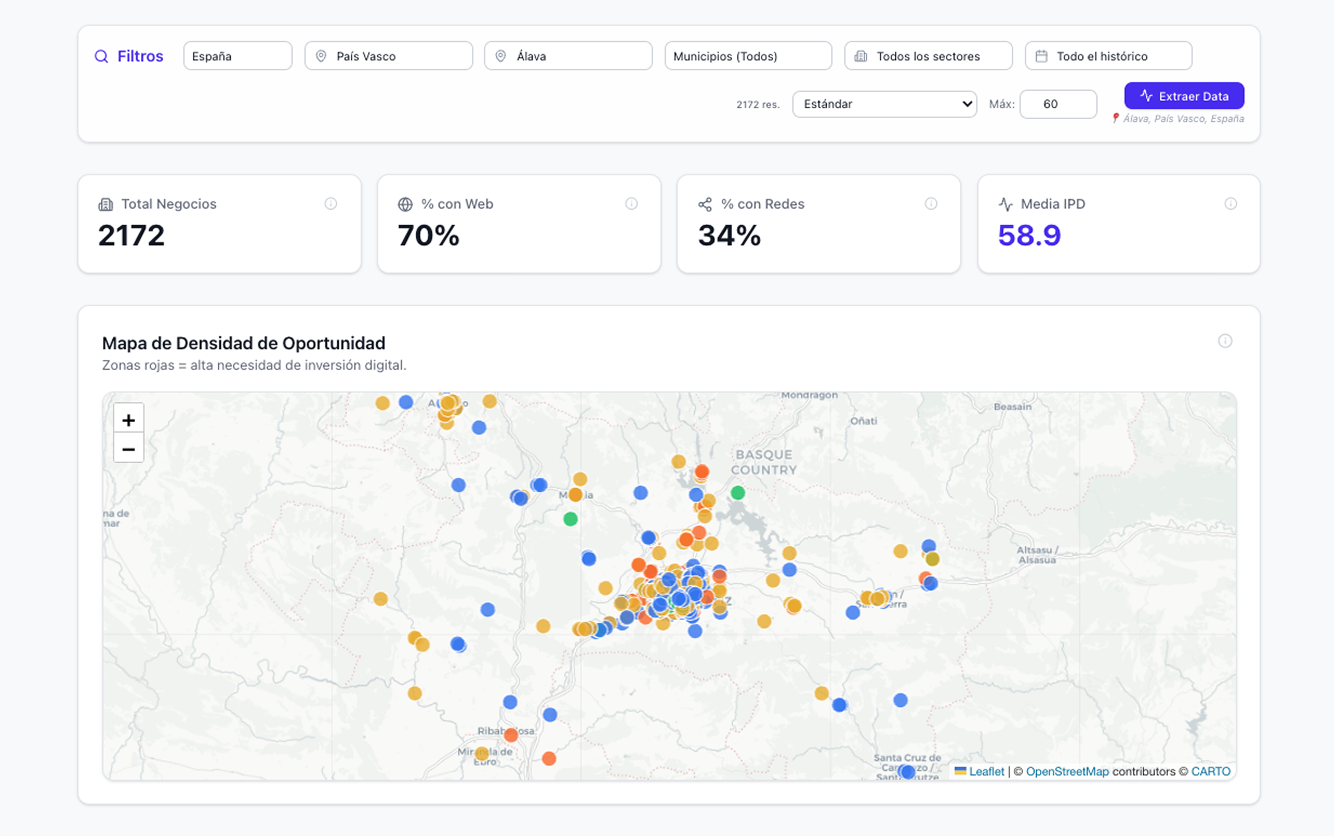Open the Estándar dropdown selector
The image size is (1334, 836).
[884, 104]
